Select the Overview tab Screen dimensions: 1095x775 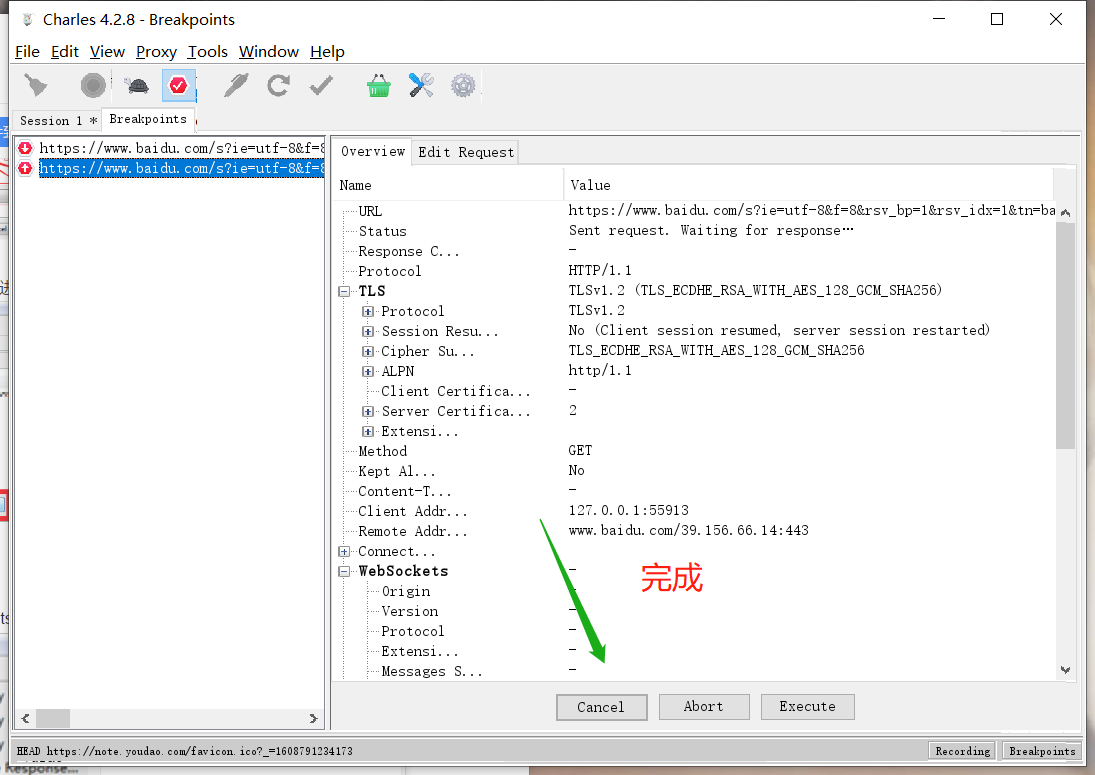pyautogui.click(x=373, y=152)
